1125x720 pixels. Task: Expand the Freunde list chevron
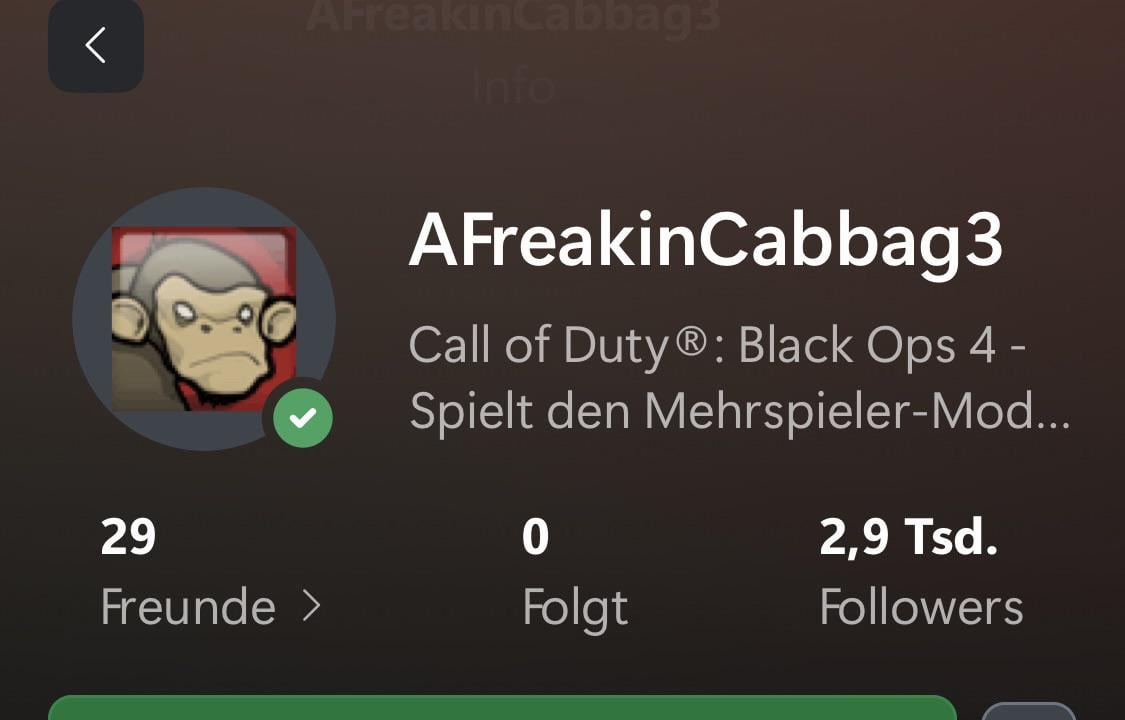pos(311,607)
